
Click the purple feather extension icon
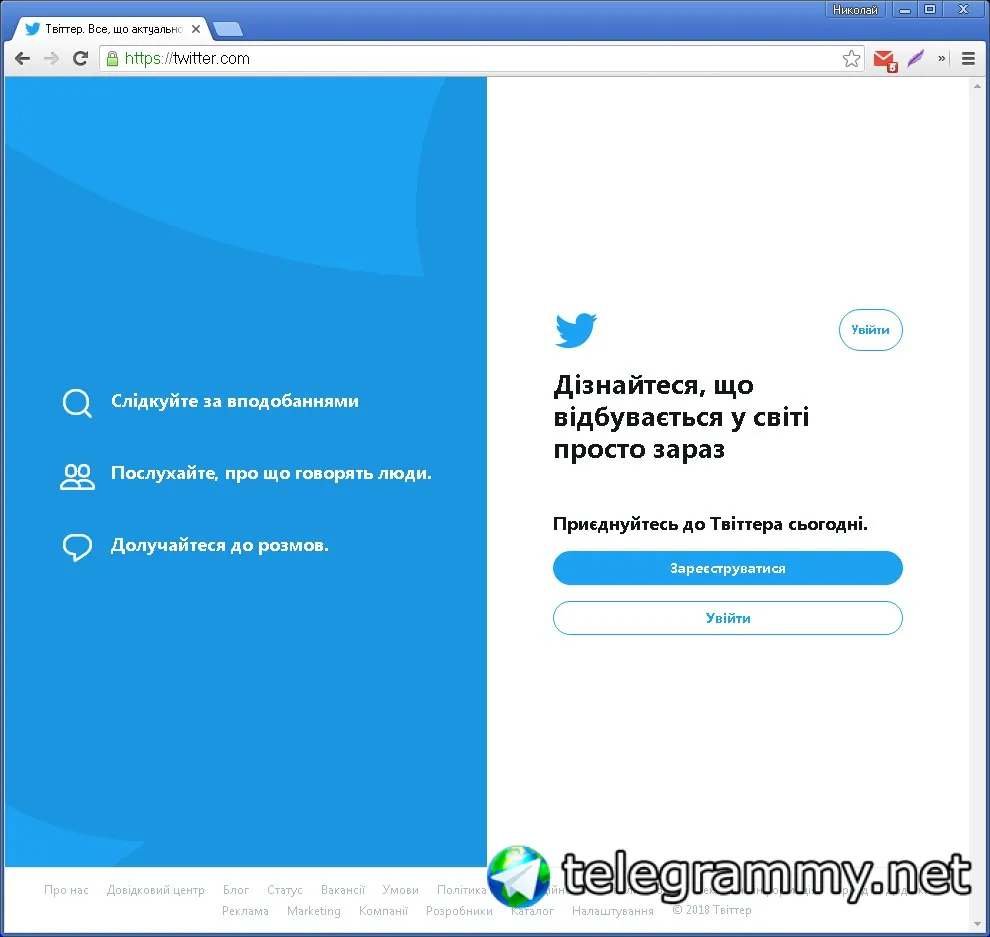tap(915, 59)
